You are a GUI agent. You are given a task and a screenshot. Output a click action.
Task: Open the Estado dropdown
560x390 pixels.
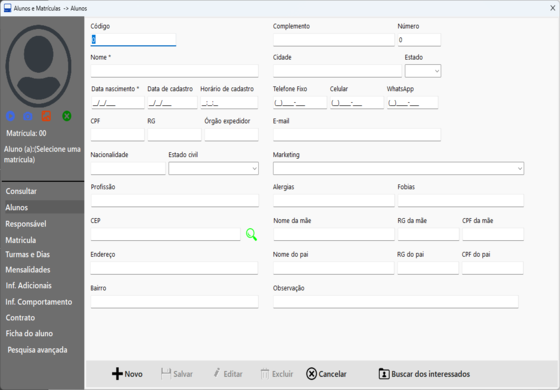click(x=423, y=71)
